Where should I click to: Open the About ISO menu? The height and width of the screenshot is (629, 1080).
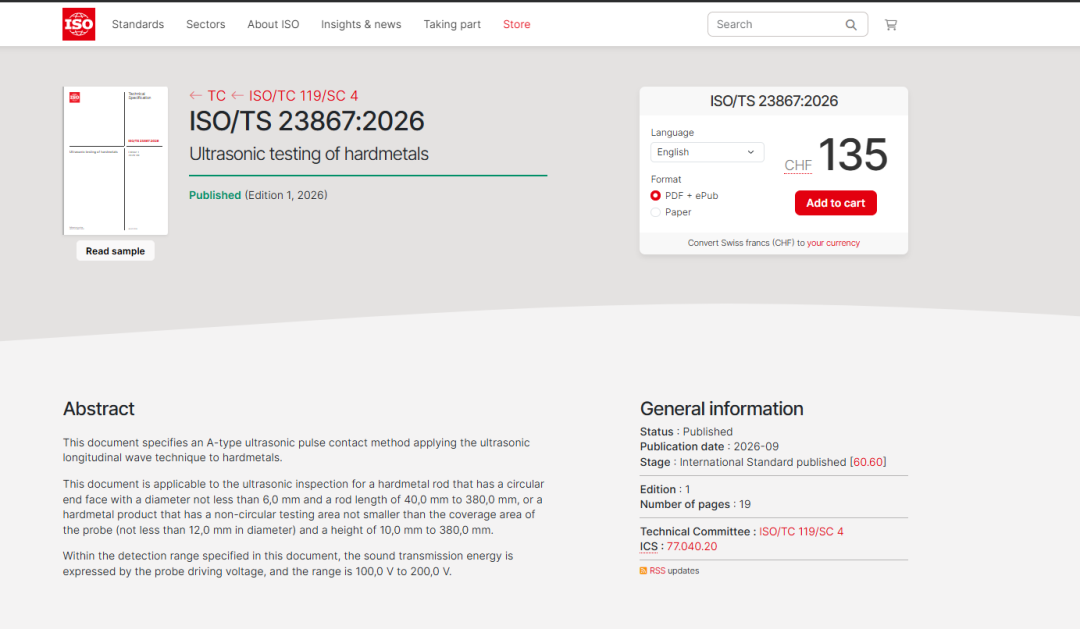273,24
